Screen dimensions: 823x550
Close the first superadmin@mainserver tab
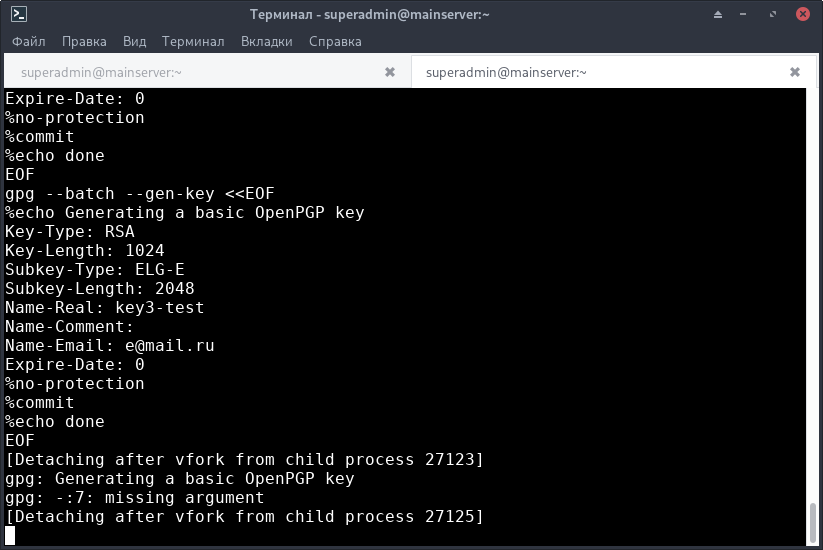(x=390, y=72)
